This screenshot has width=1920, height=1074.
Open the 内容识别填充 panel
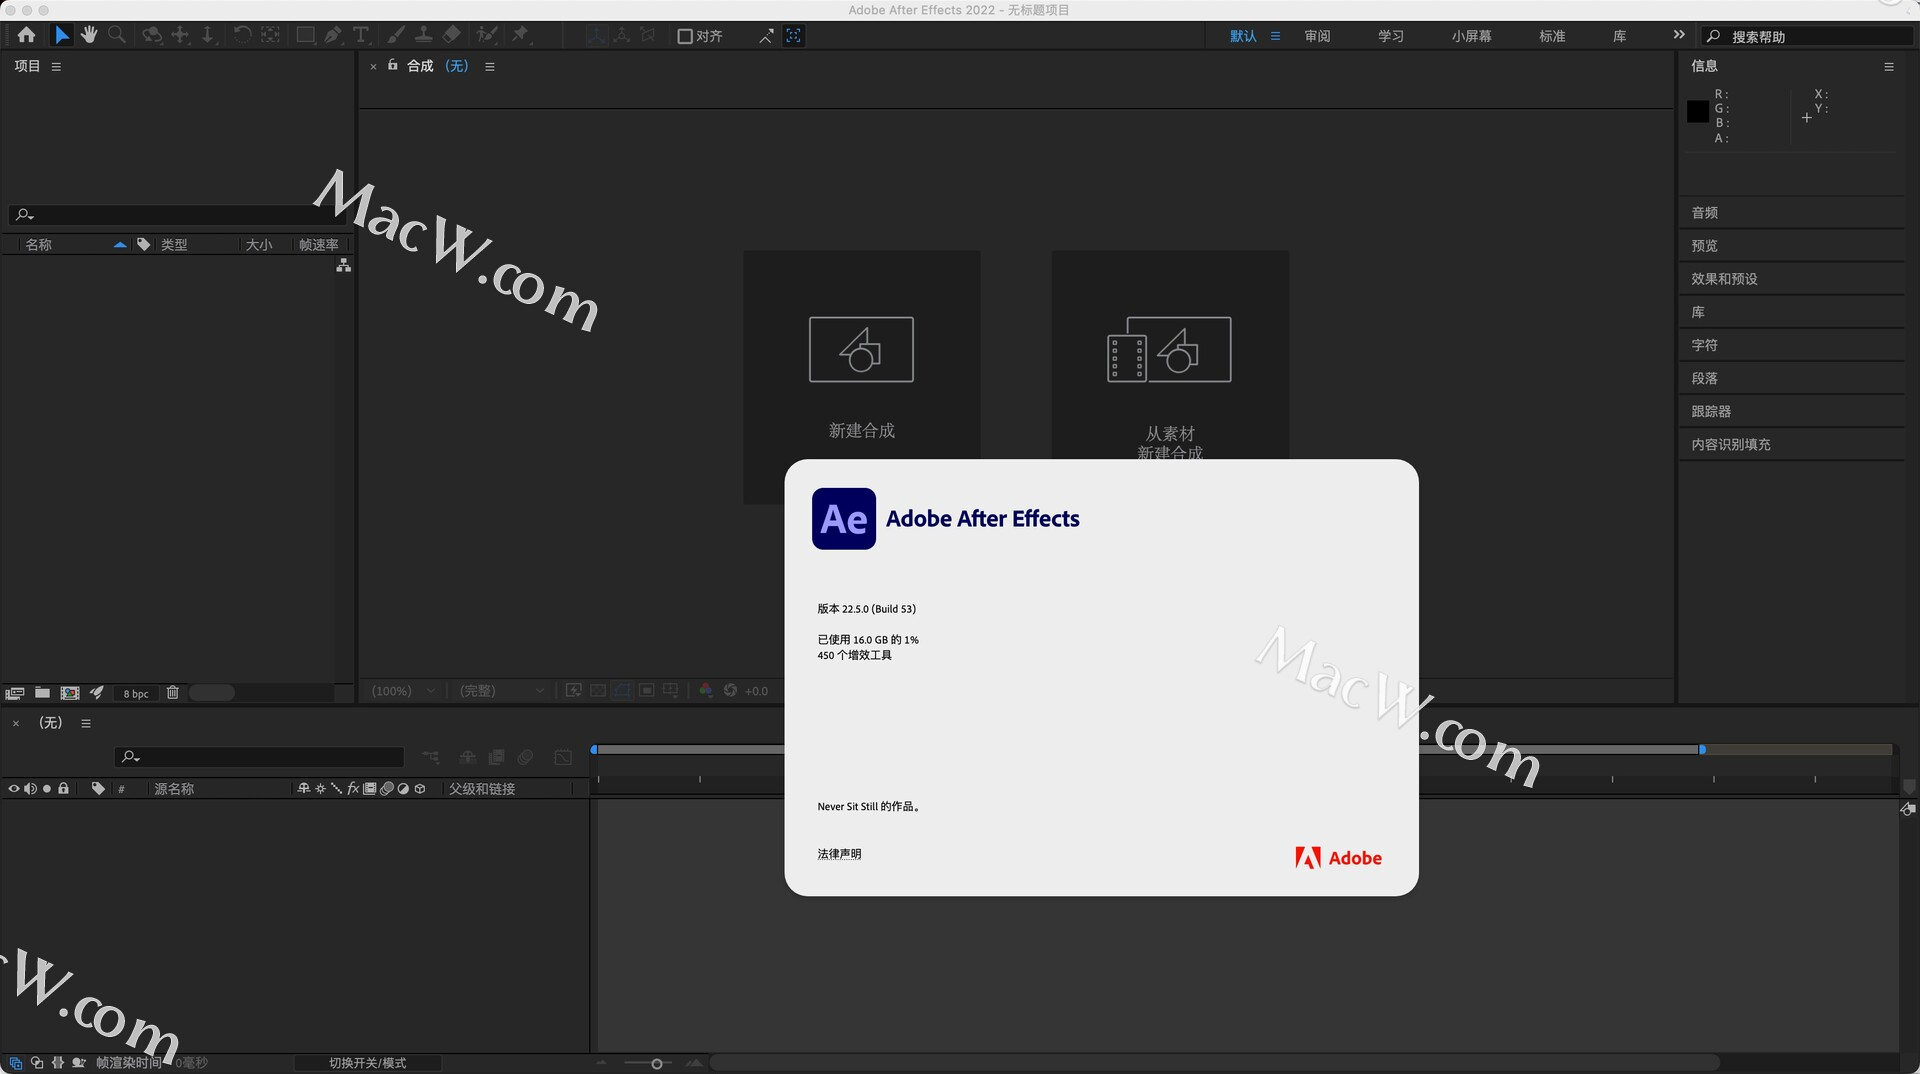(x=1790, y=444)
